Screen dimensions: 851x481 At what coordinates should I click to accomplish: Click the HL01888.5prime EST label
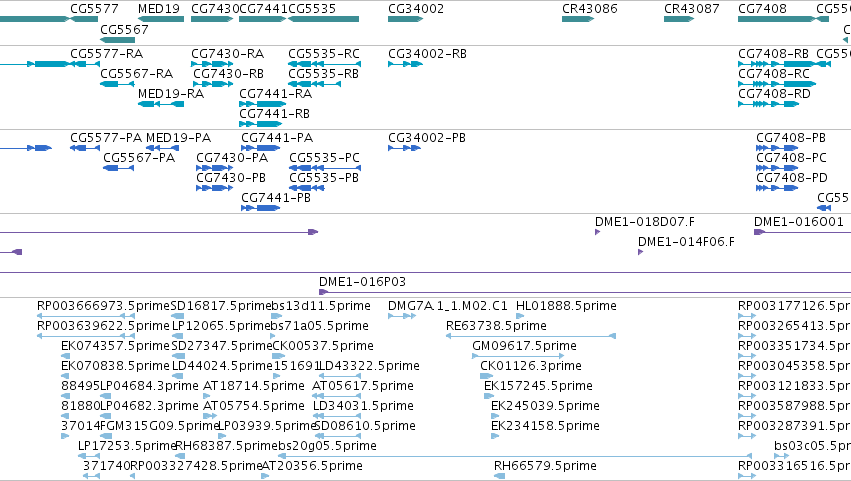tap(566, 306)
